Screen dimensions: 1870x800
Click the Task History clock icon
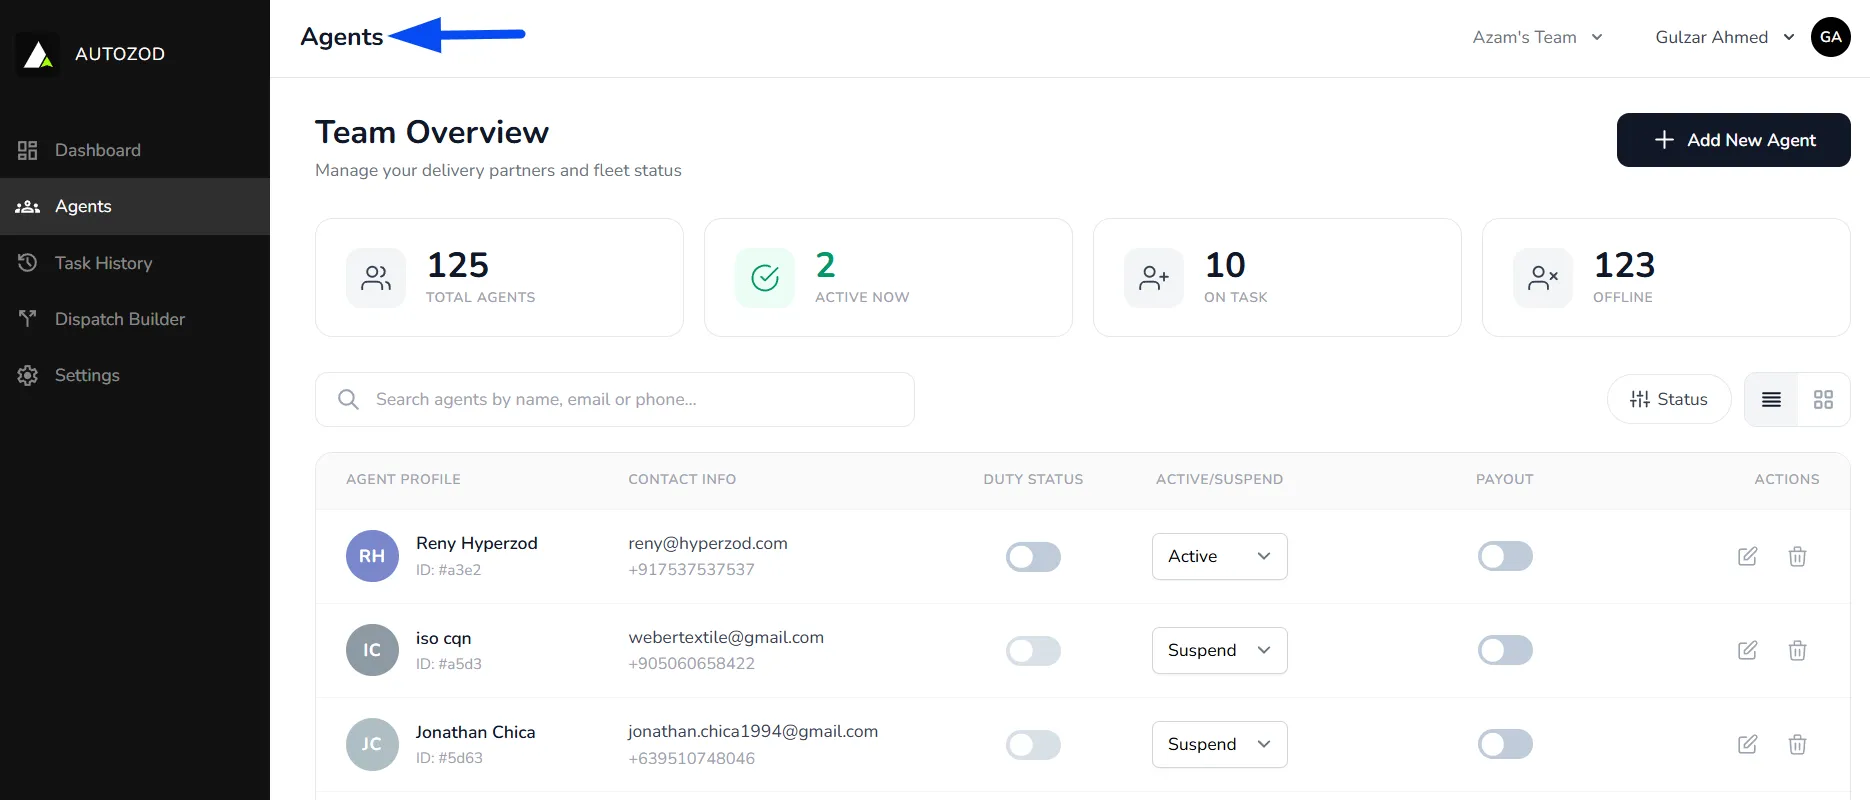coord(28,263)
